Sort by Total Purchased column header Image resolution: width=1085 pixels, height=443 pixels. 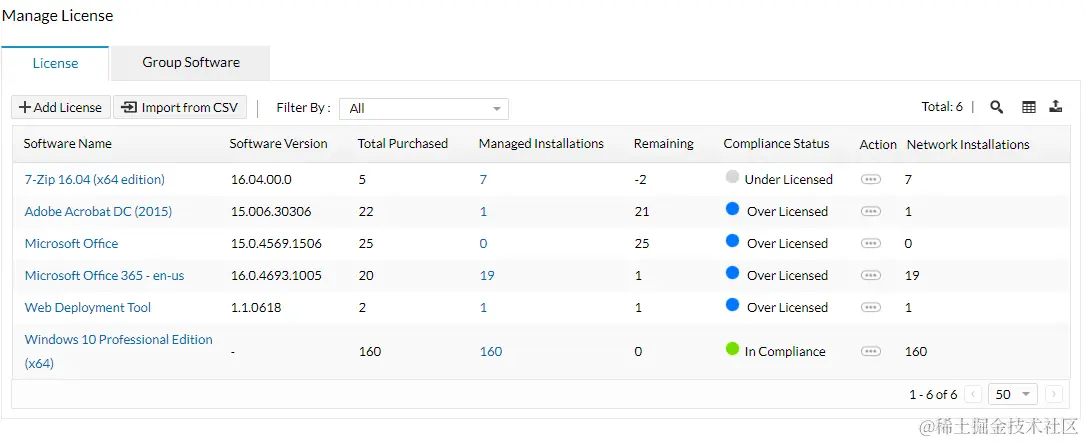click(x=403, y=144)
